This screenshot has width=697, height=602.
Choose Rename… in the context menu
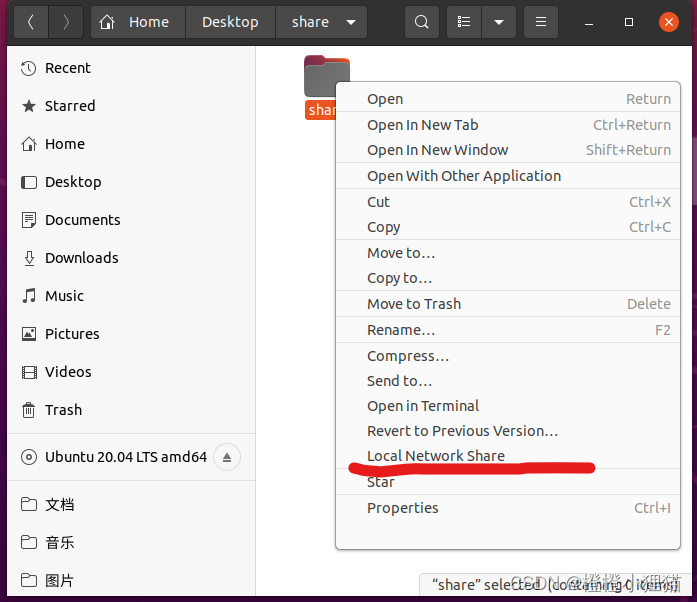point(508,330)
